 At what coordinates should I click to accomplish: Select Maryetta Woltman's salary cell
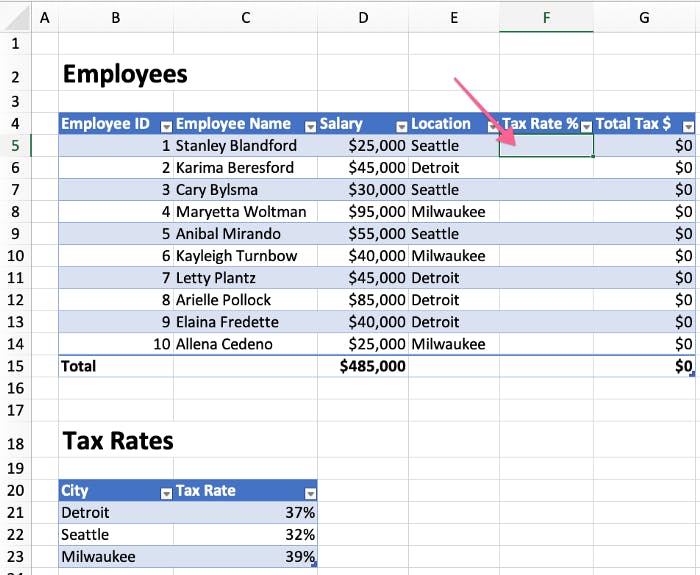point(363,212)
